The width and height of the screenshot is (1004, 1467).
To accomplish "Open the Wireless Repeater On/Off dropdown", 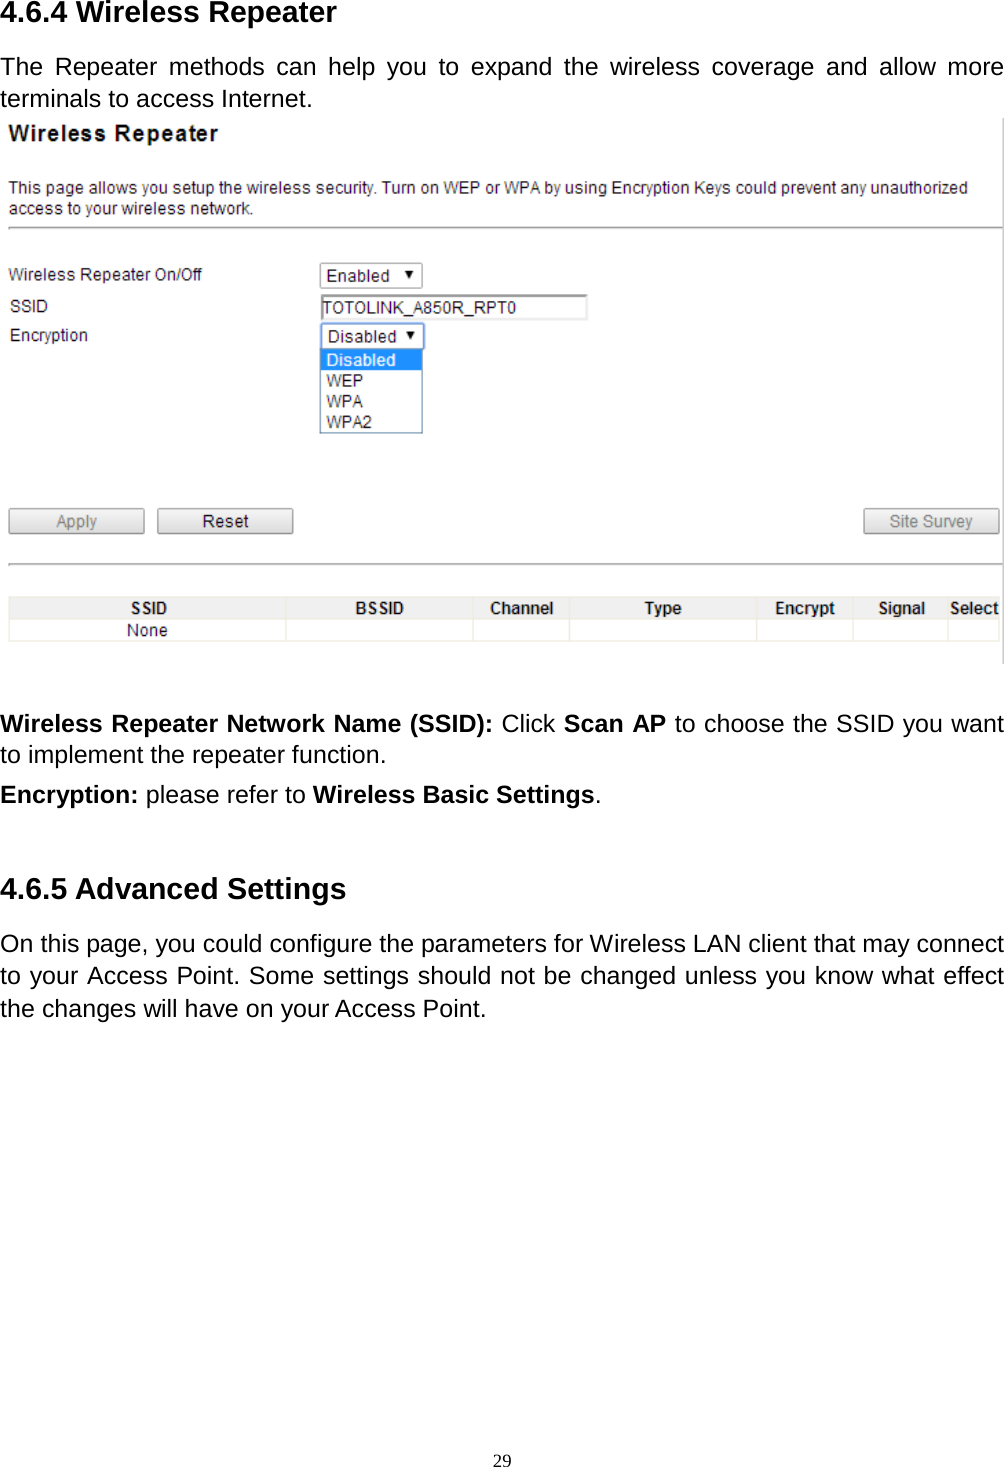I will pos(371,276).
